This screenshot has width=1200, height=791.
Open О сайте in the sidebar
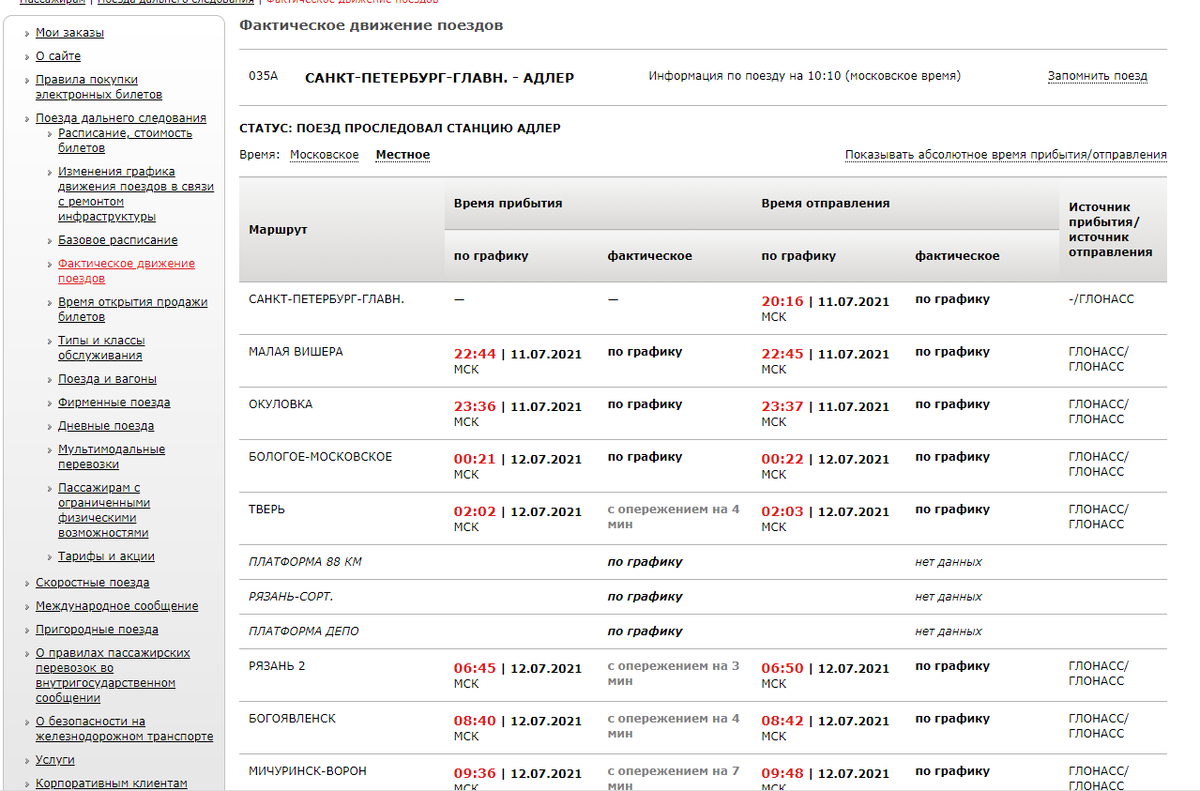[x=58, y=56]
